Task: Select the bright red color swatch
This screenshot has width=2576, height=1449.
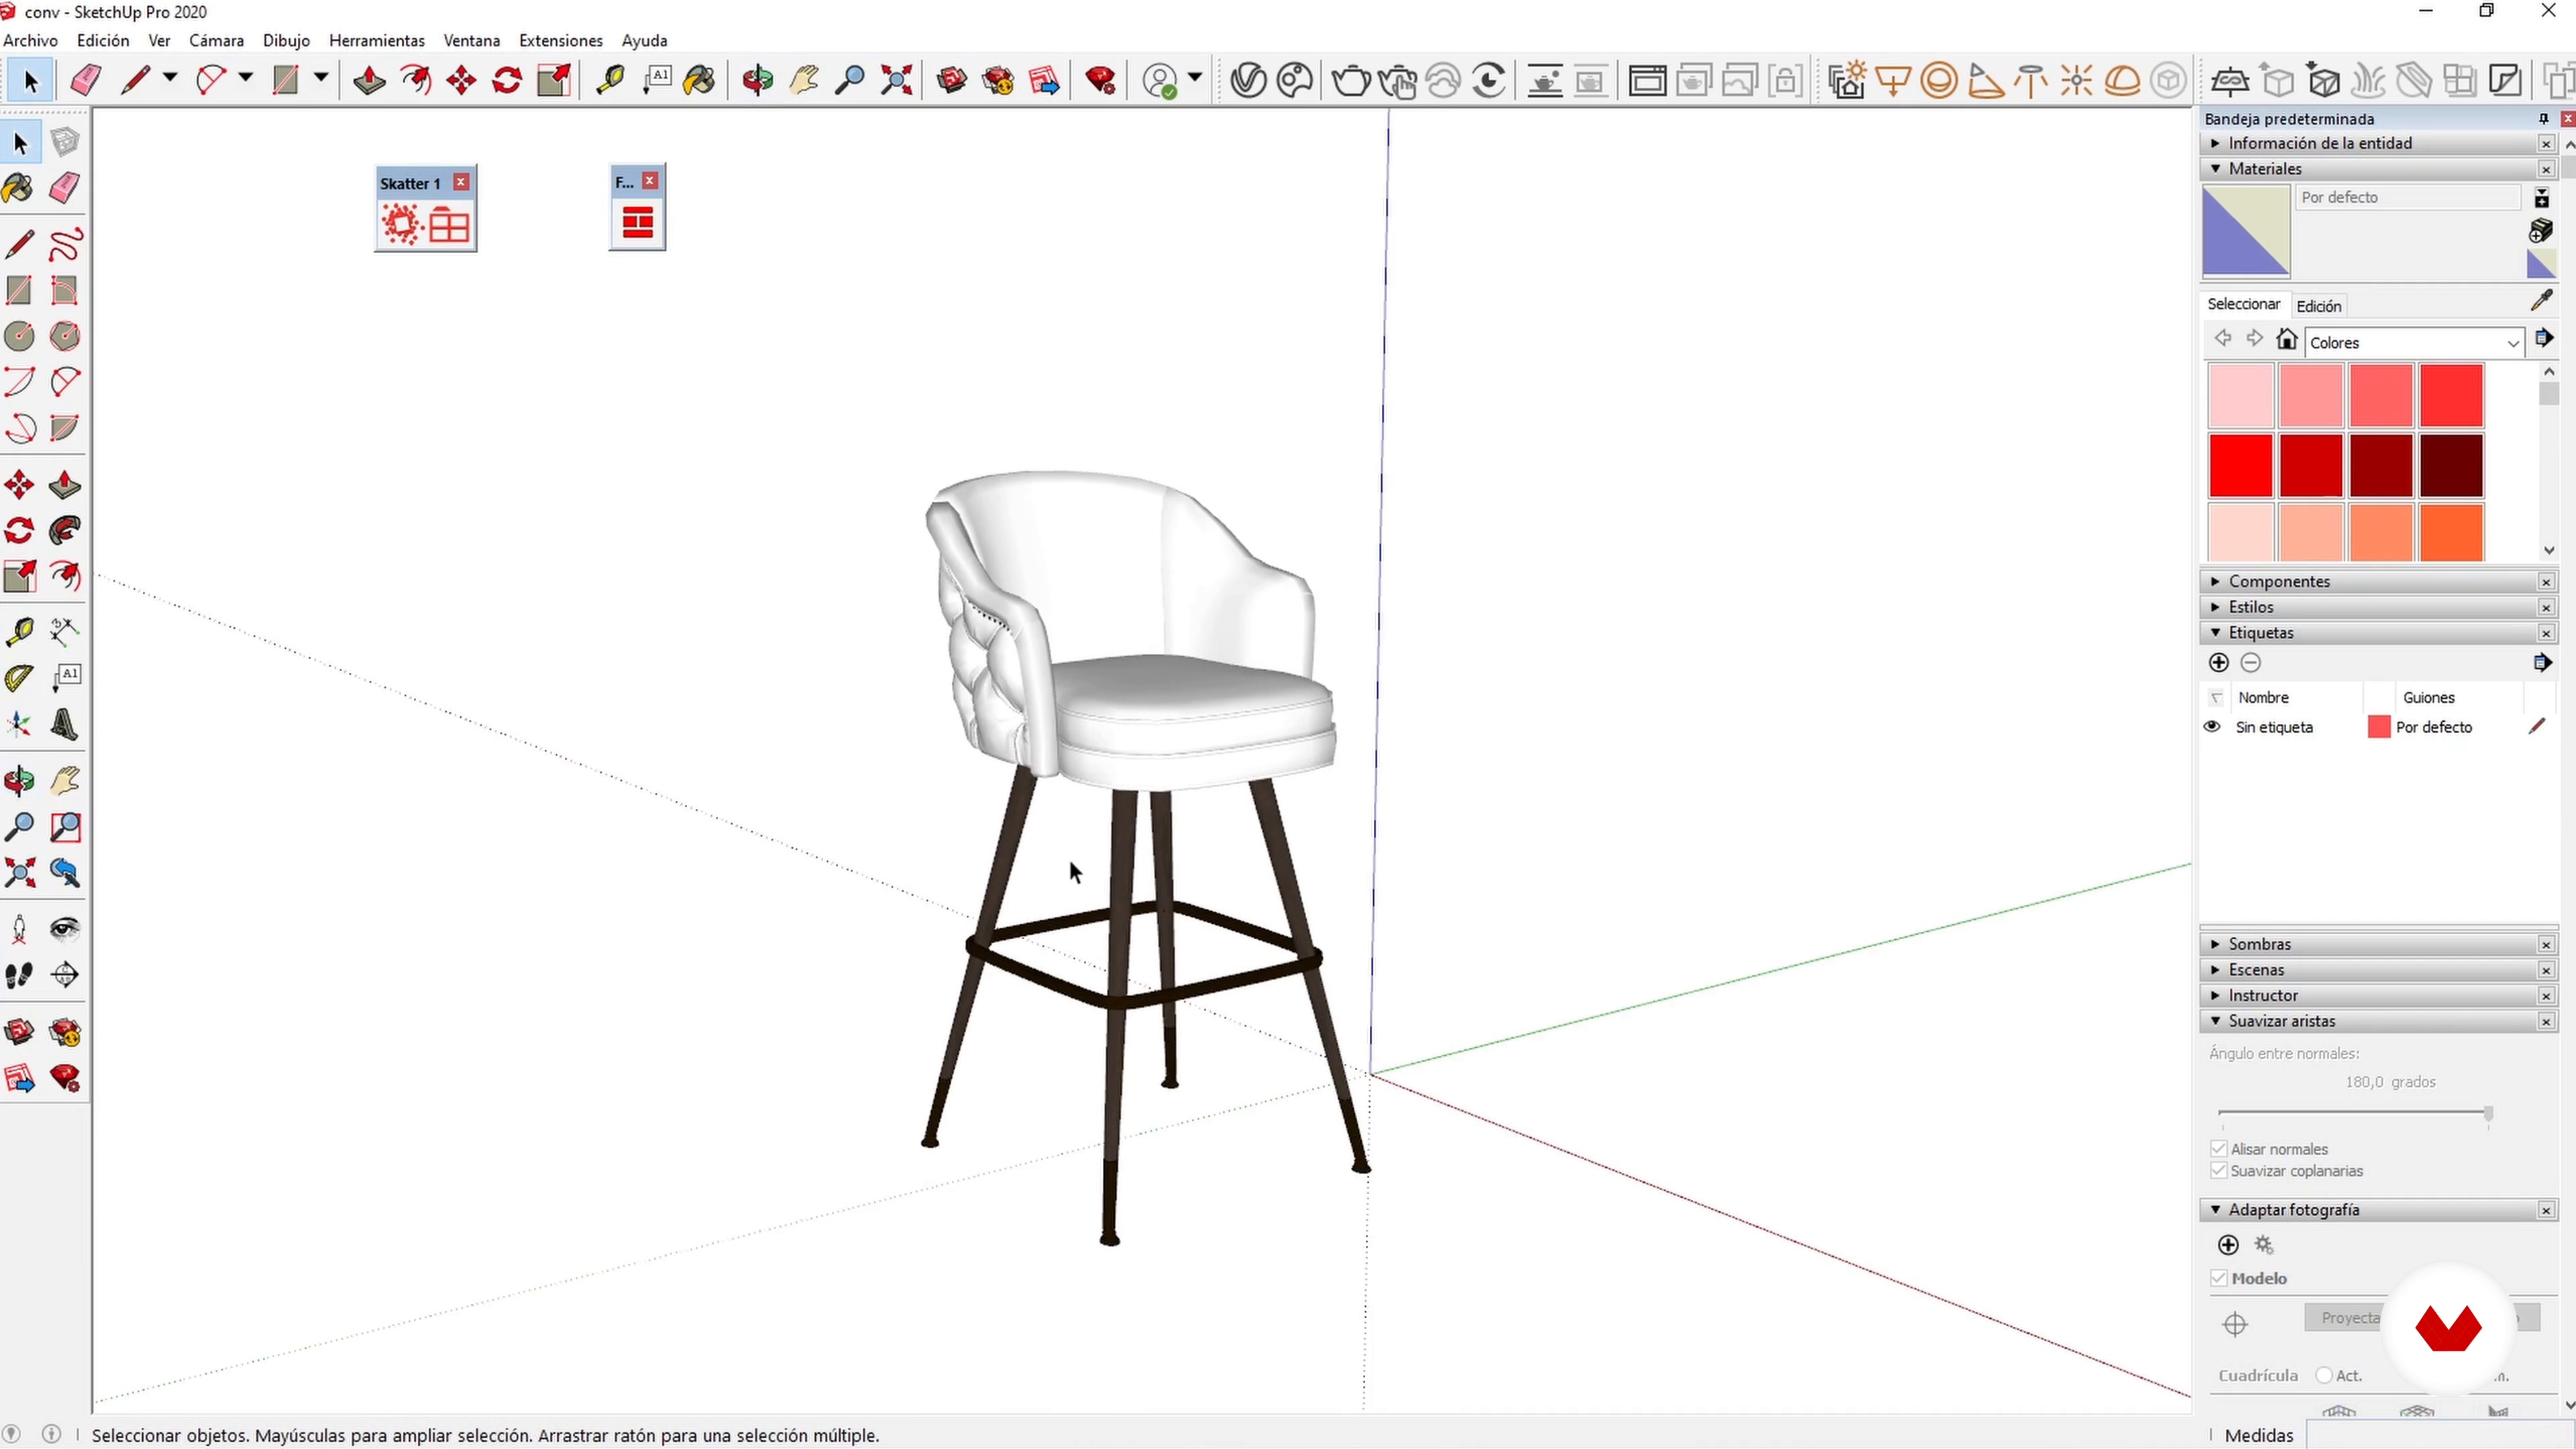Action: click(2240, 465)
